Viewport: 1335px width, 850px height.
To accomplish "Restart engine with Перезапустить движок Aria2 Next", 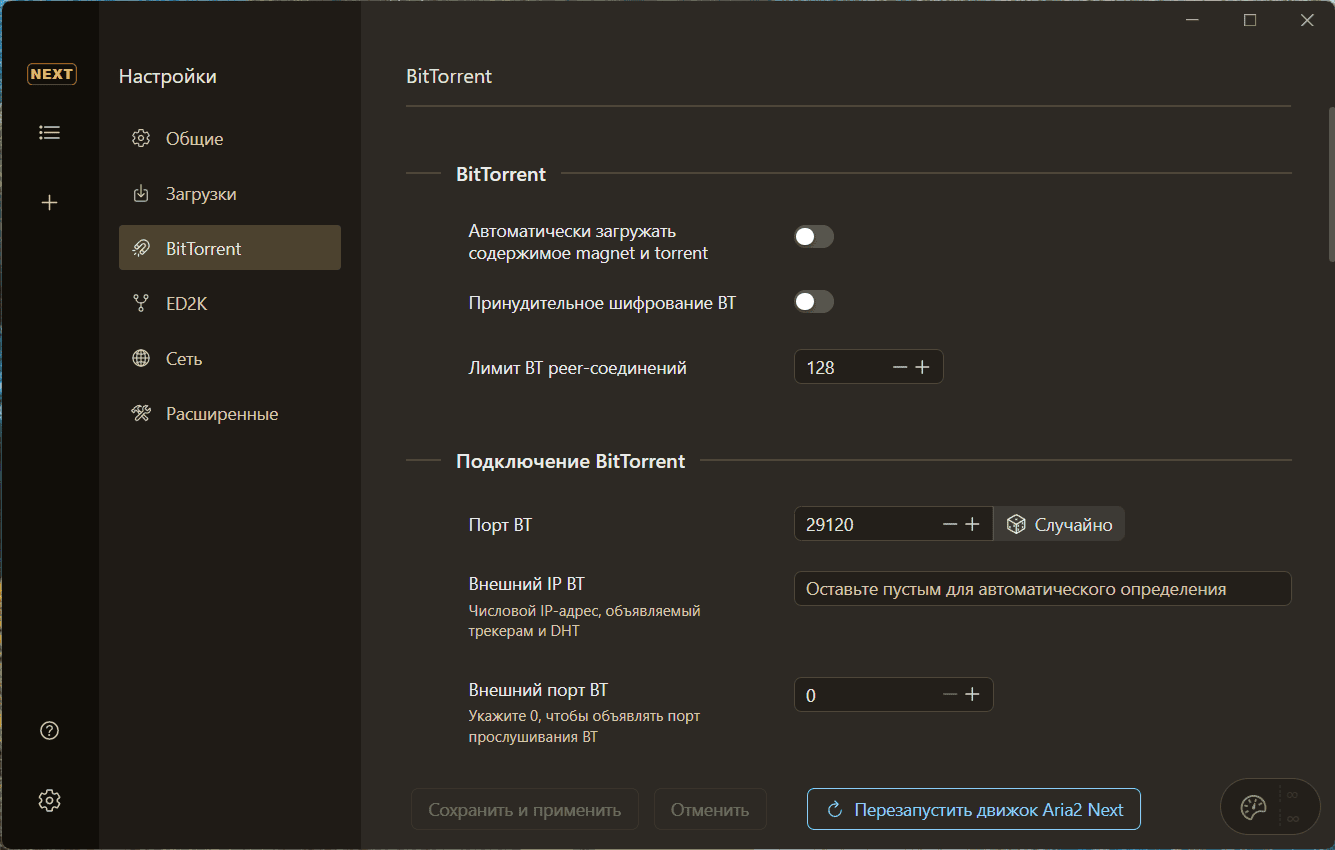I will 974,810.
